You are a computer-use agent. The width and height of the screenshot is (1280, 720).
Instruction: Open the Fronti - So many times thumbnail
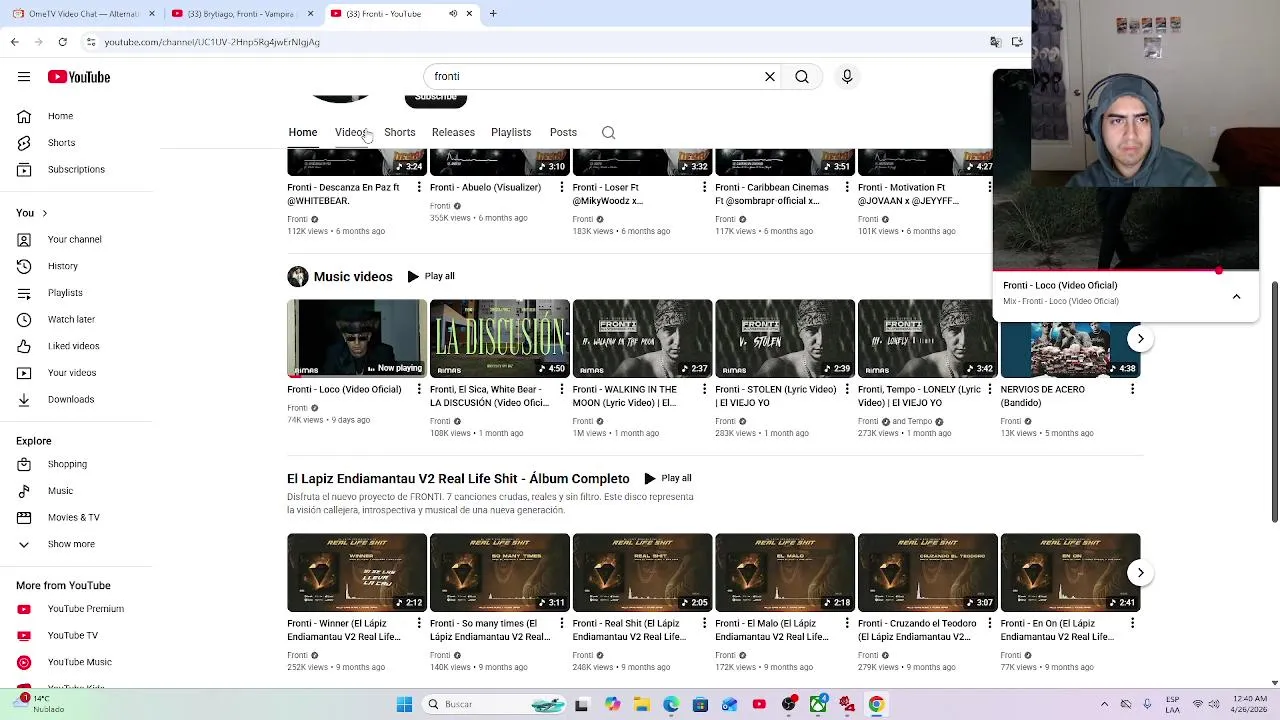click(x=499, y=572)
